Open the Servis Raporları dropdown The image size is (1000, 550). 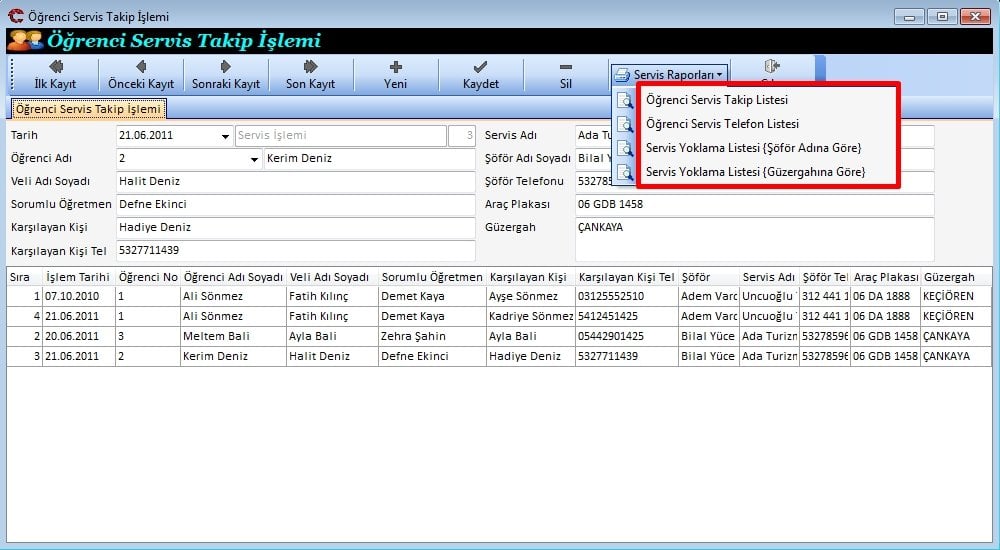click(669, 75)
